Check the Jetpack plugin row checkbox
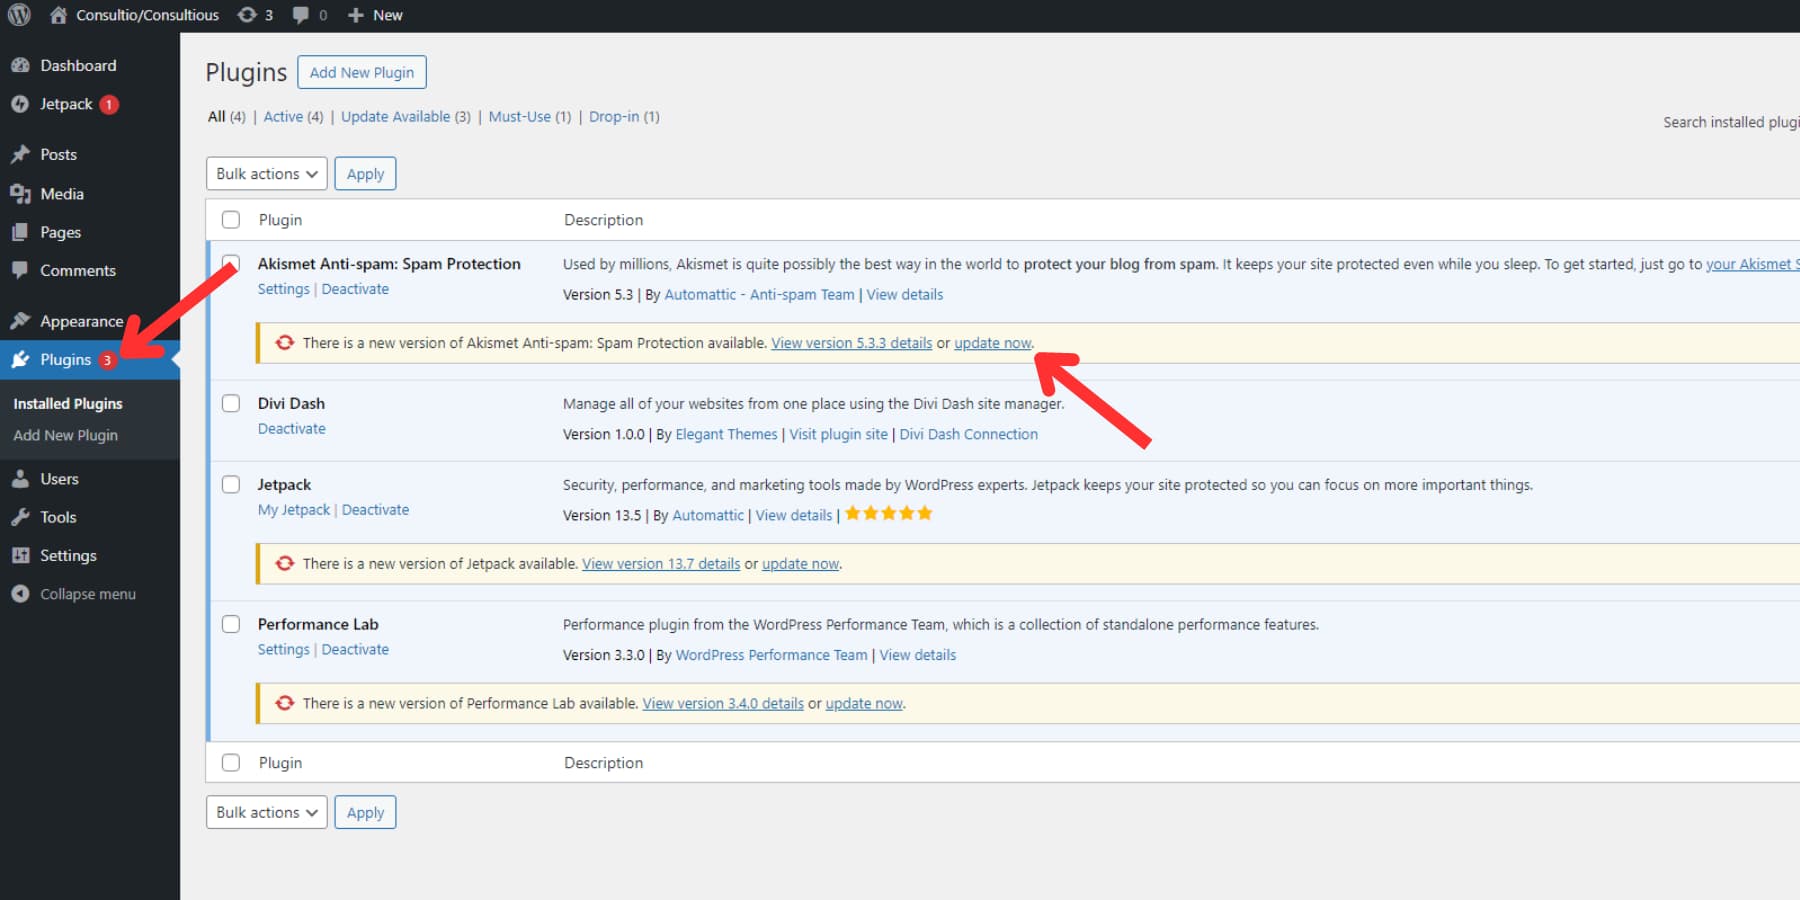 coord(231,484)
